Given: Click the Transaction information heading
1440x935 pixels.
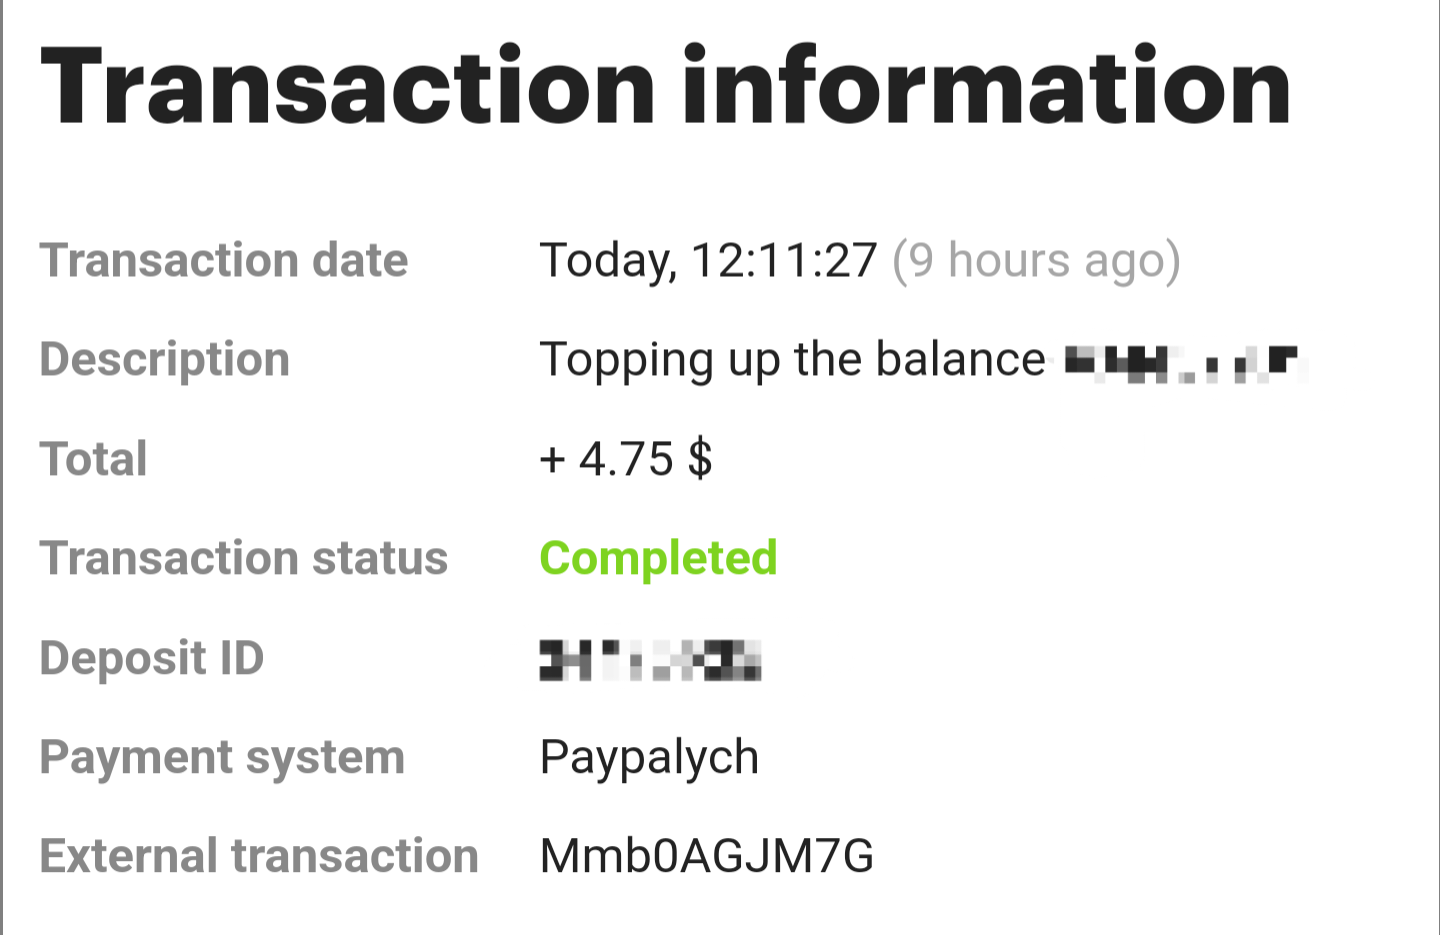Looking at the screenshot, I should pyautogui.click(x=665, y=88).
